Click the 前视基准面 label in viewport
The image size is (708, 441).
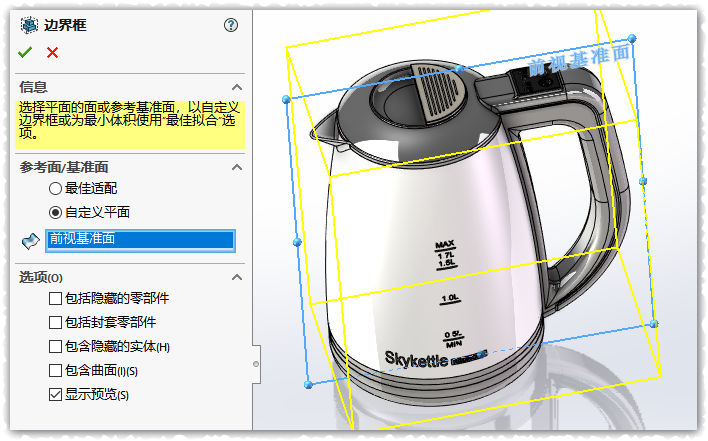[x=579, y=60]
